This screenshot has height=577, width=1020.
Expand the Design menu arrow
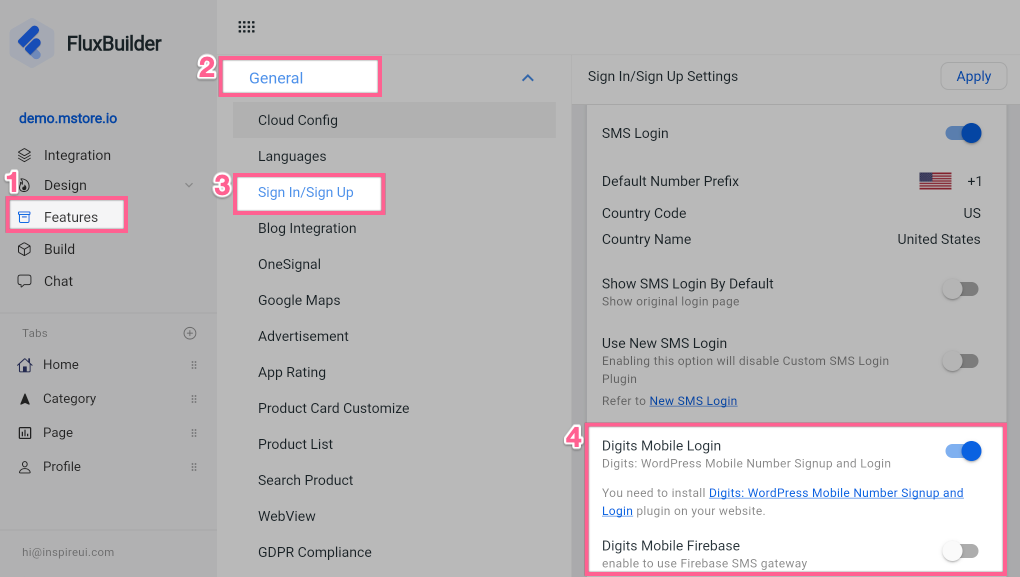[x=189, y=185]
